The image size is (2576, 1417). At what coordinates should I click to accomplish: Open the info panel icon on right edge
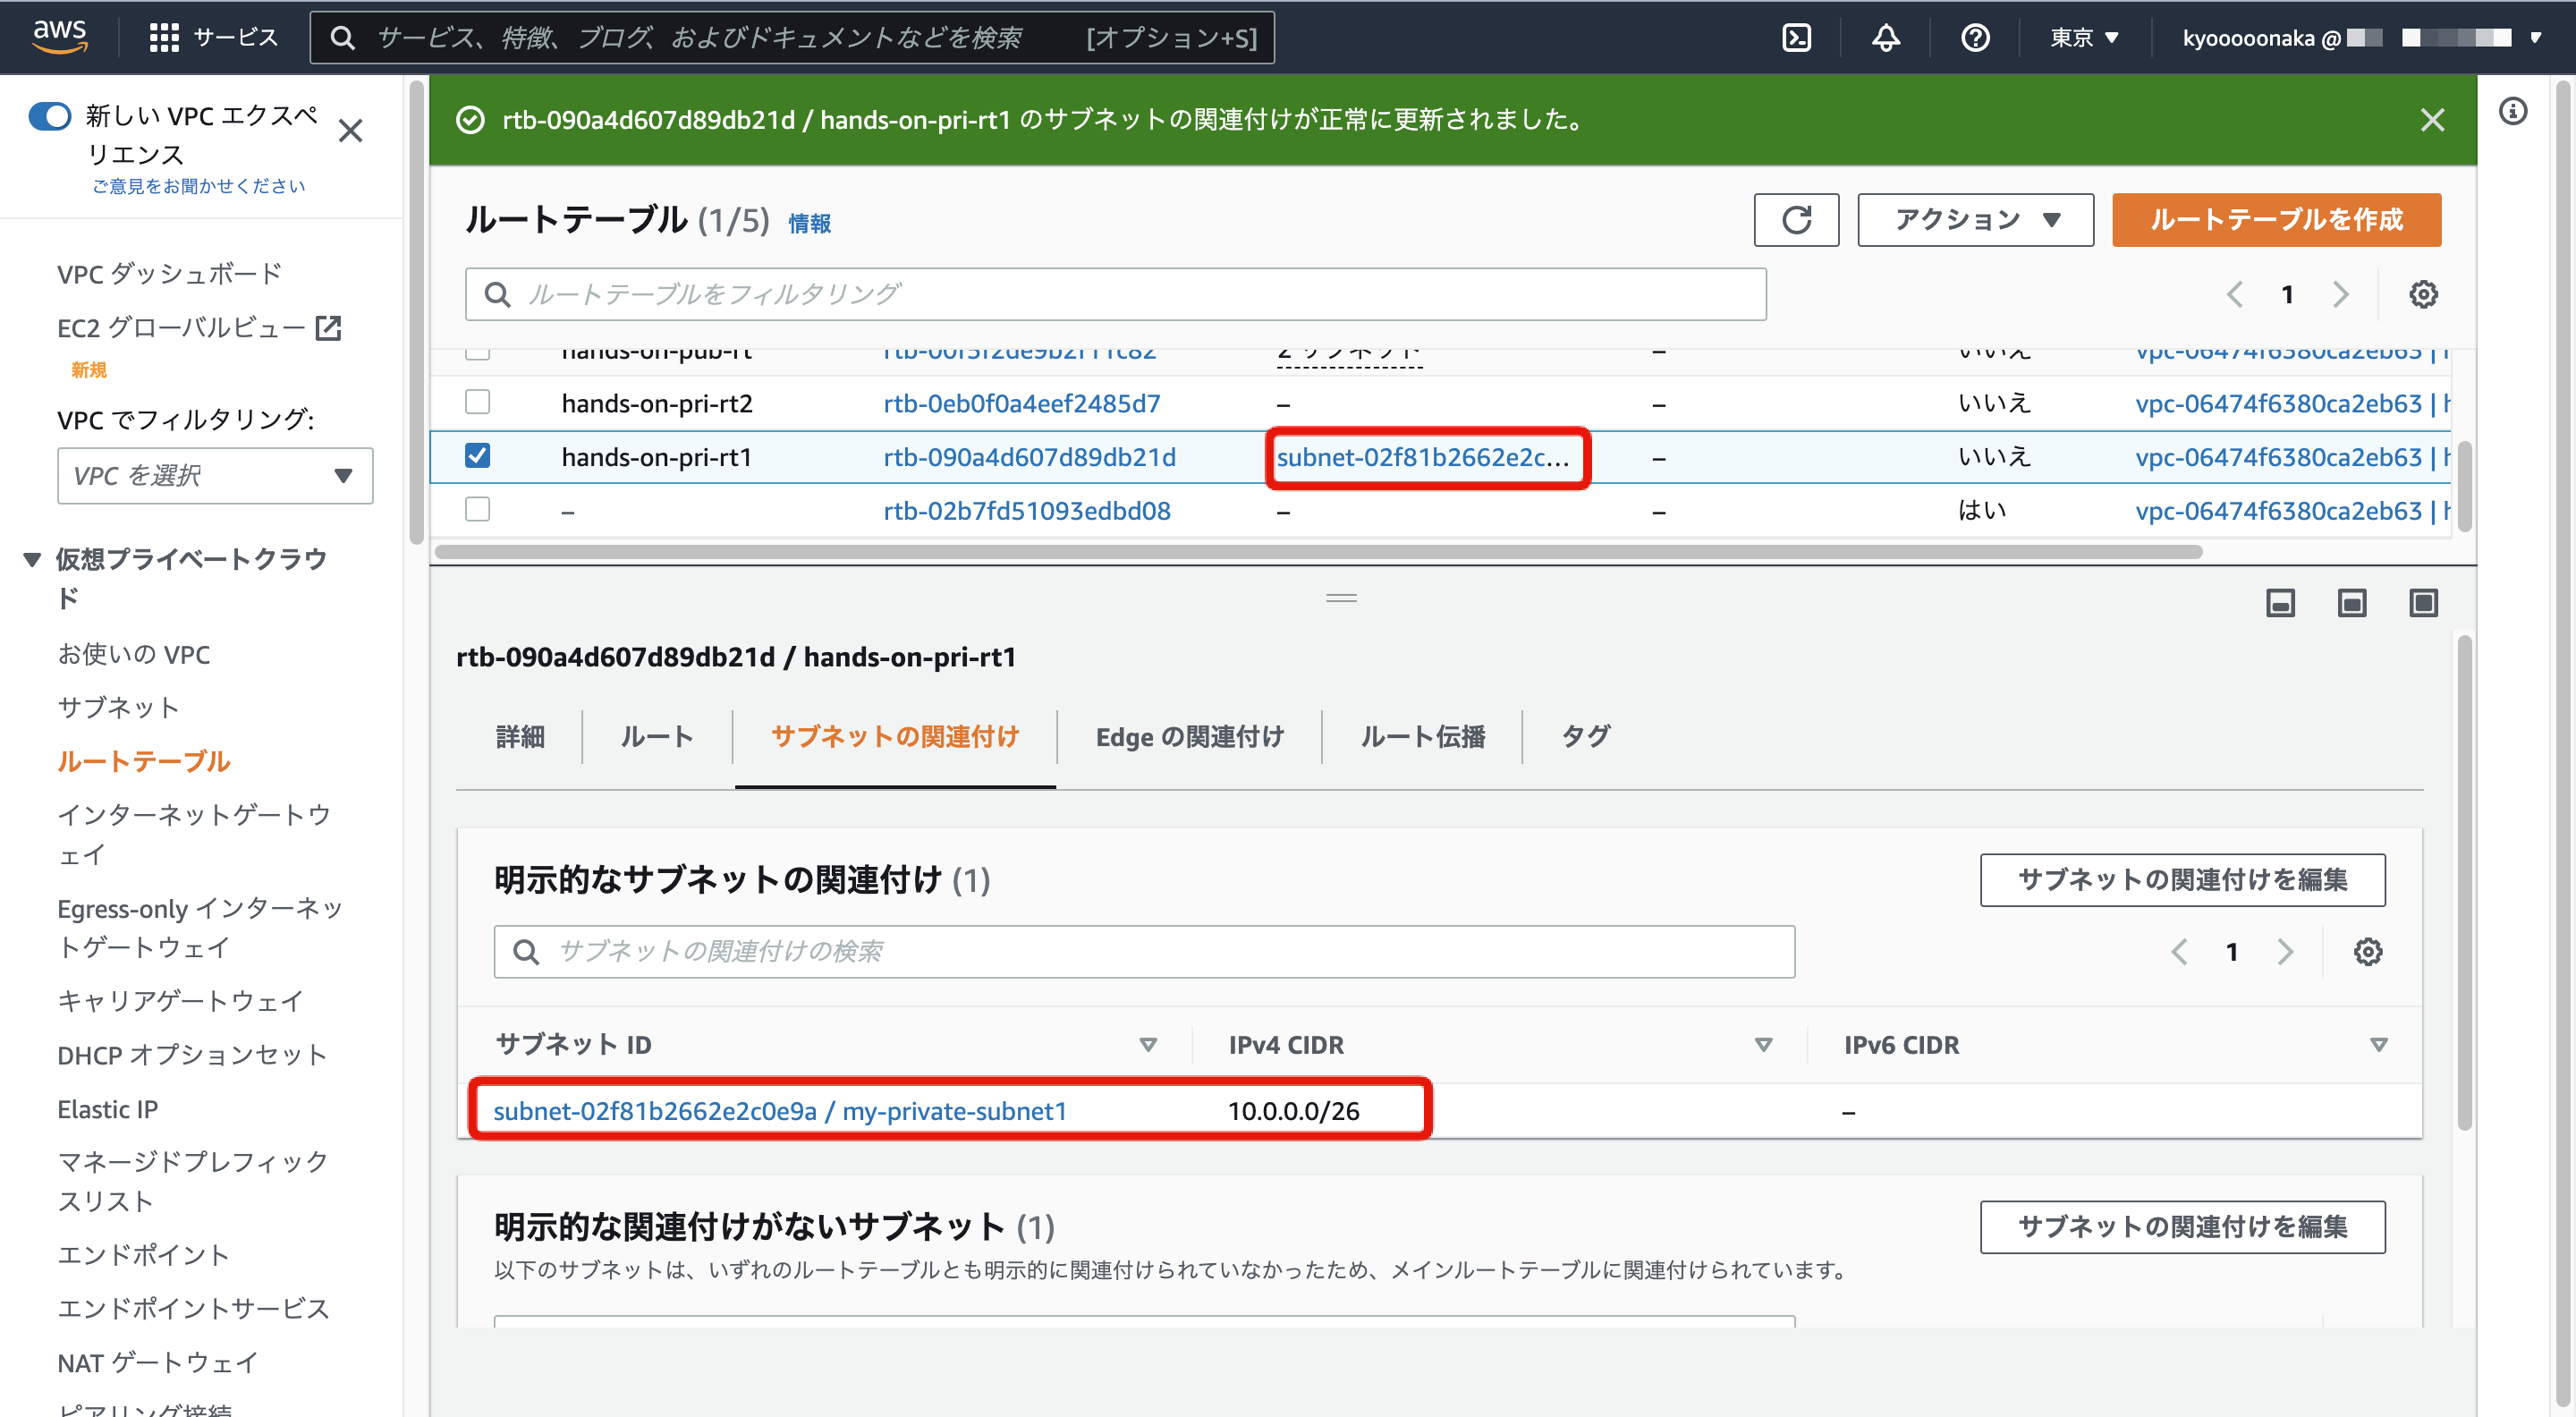click(2513, 110)
